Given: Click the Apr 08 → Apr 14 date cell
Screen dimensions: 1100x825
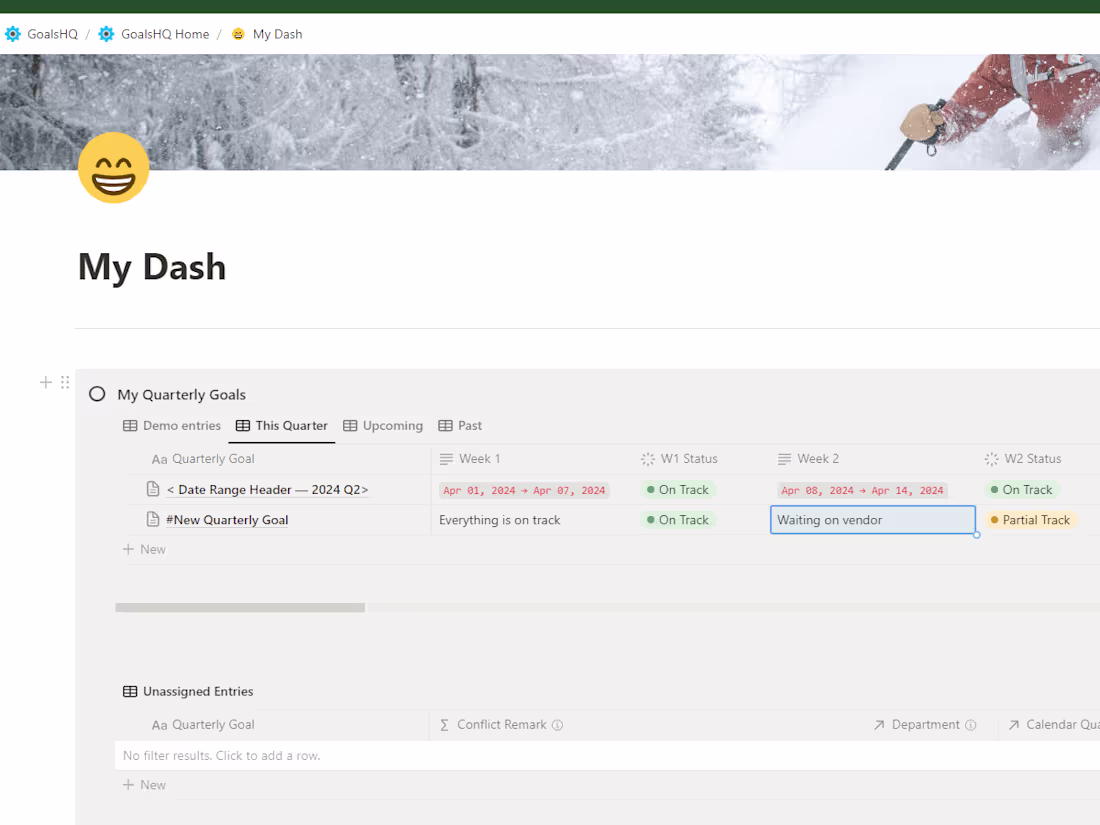Looking at the screenshot, I should pyautogui.click(x=862, y=490).
